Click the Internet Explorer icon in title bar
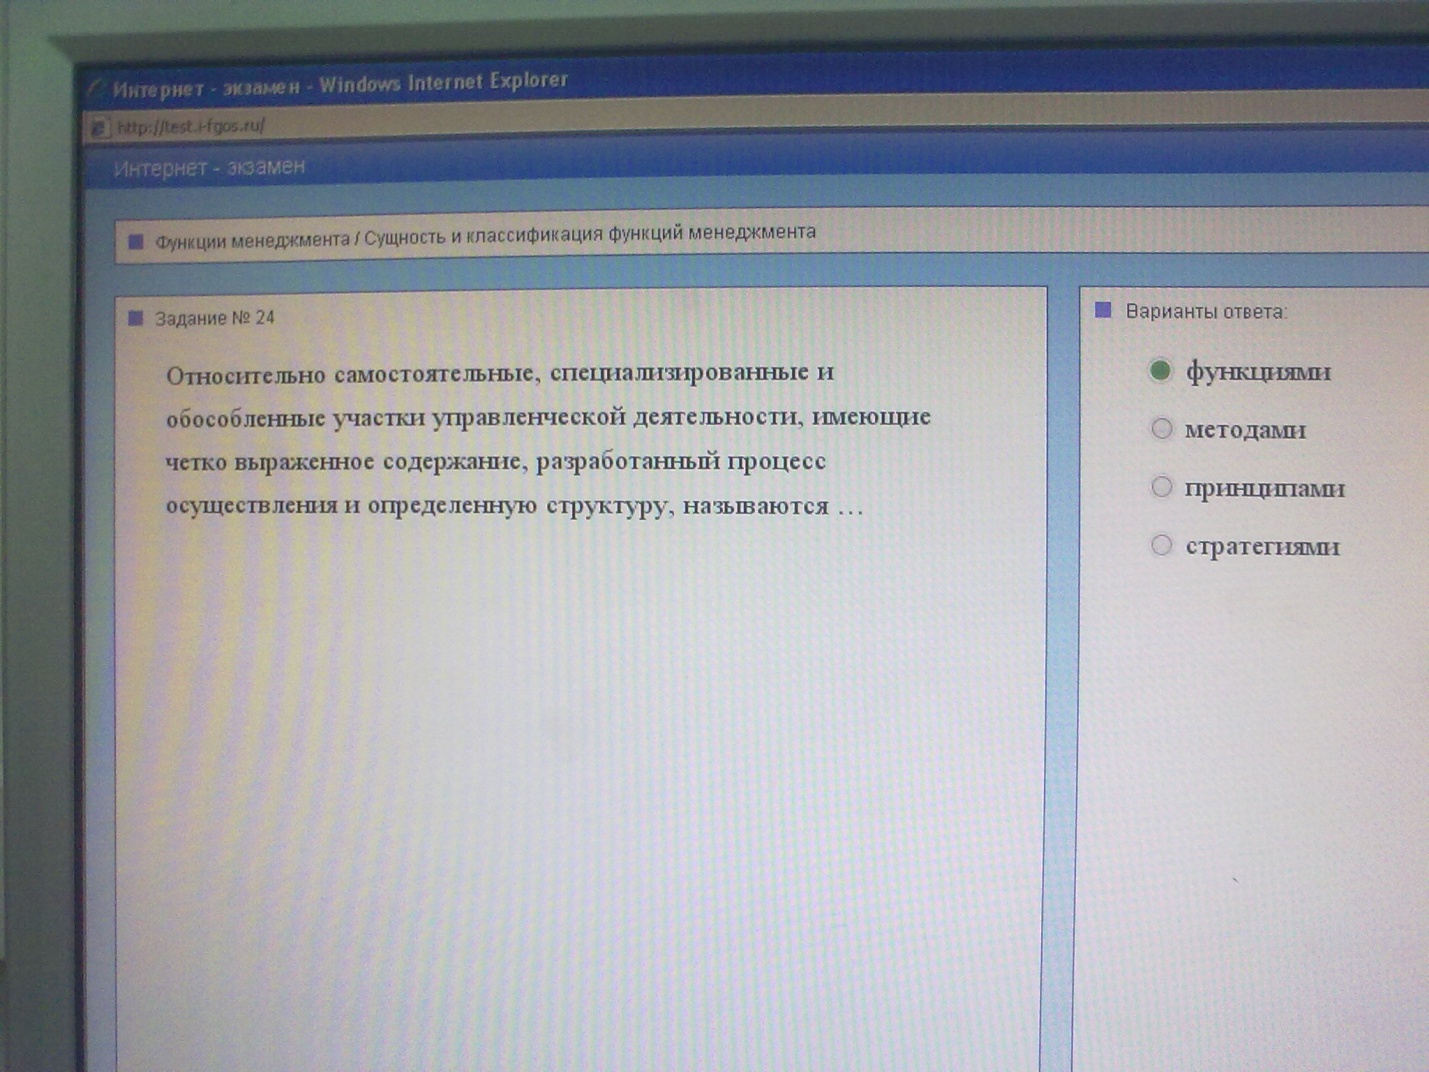The width and height of the screenshot is (1429, 1072). point(96,90)
